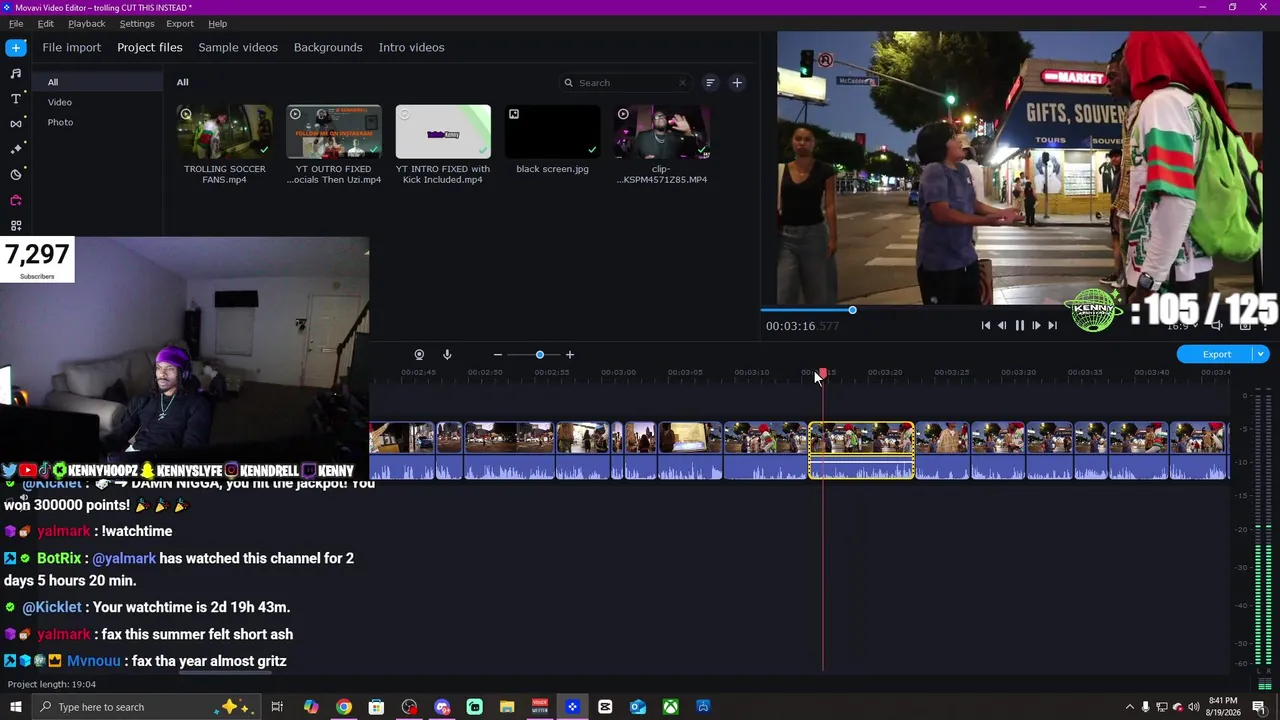Open the Edit menu
The height and width of the screenshot is (720, 1280).
(x=46, y=23)
